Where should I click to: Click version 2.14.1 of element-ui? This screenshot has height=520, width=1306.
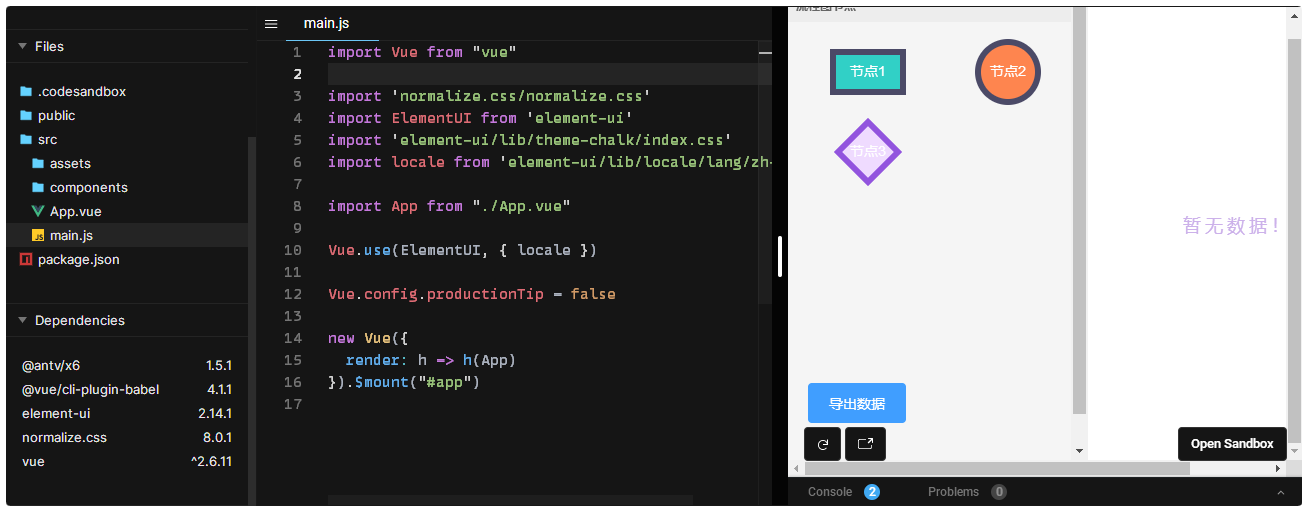215,413
